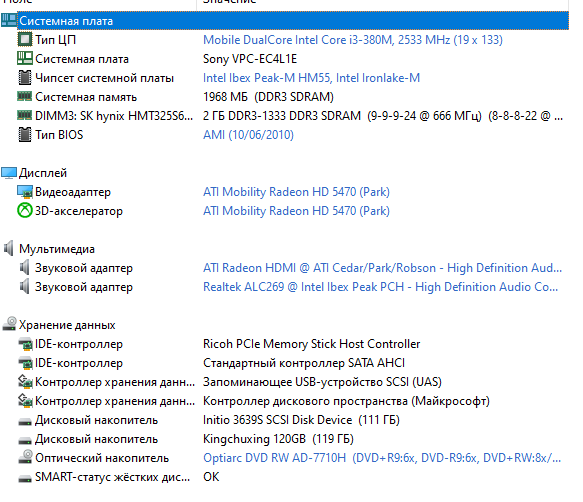Click controller icon in SATA AHCI row
583x502 pixels.
click(25, 363)
